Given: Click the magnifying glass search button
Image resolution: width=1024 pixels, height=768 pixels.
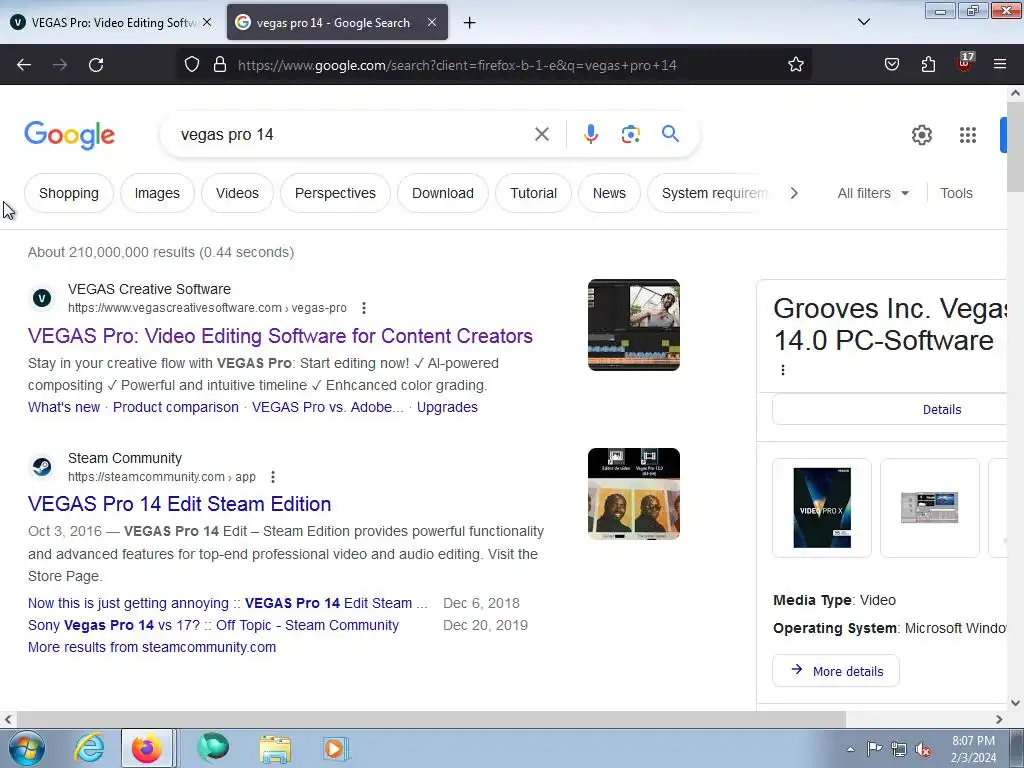Looking at the screenshot, I should (x=670, y=135).
